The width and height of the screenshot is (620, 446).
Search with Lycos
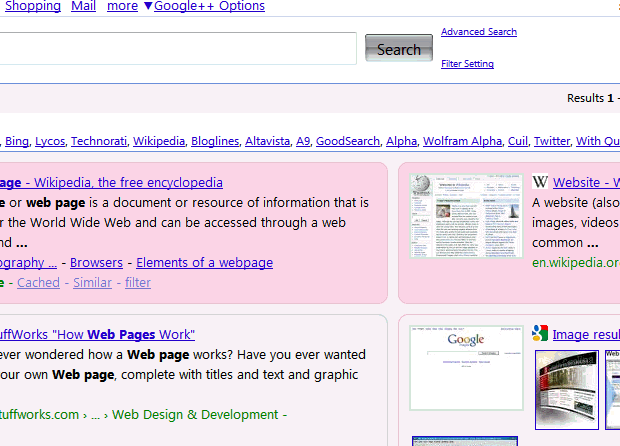[x=50, y=141]
